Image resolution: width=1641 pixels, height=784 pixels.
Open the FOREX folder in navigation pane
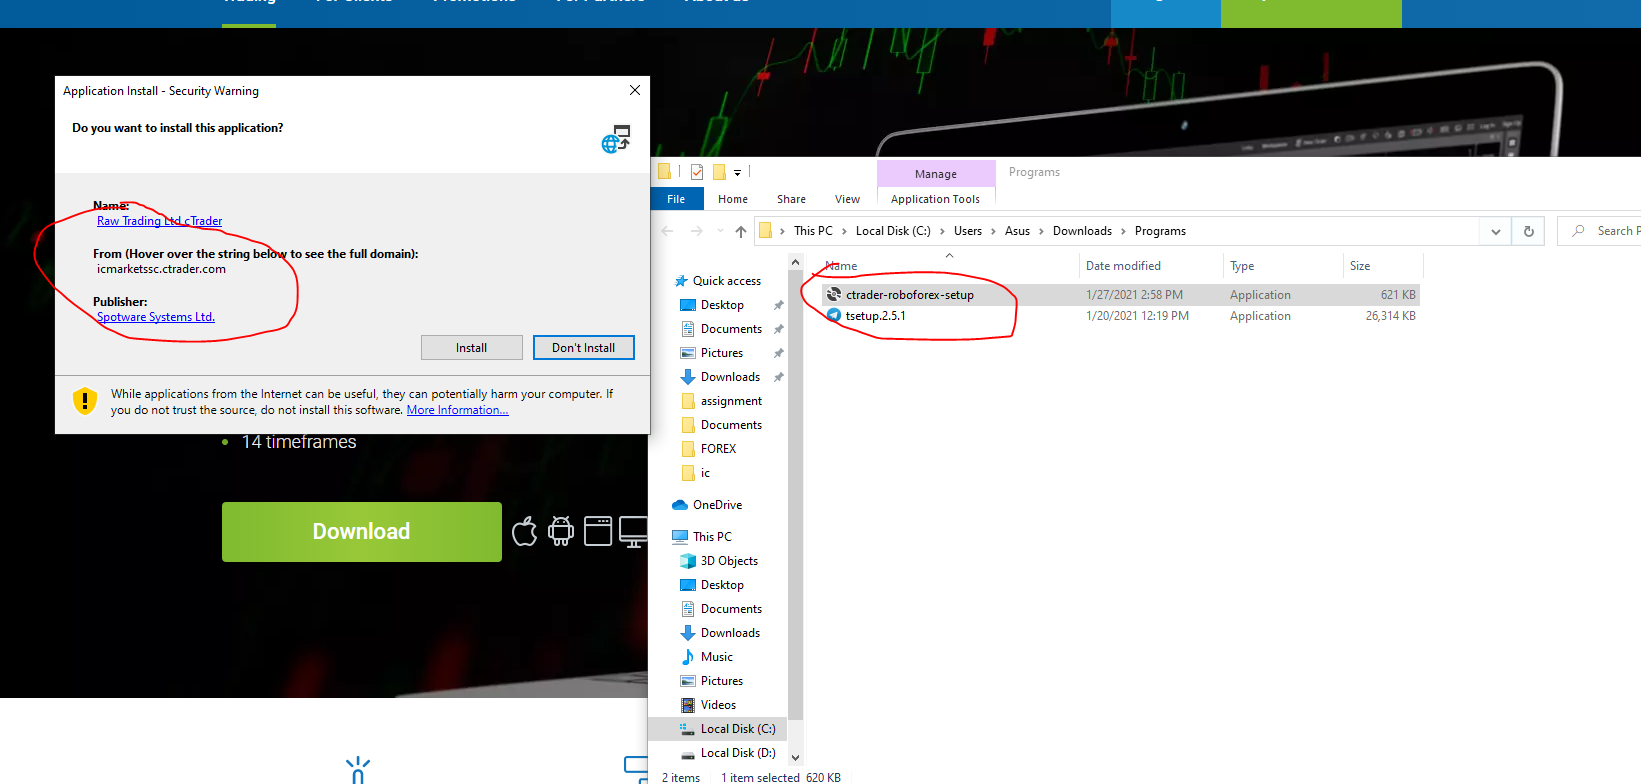(x=718, y=449)
